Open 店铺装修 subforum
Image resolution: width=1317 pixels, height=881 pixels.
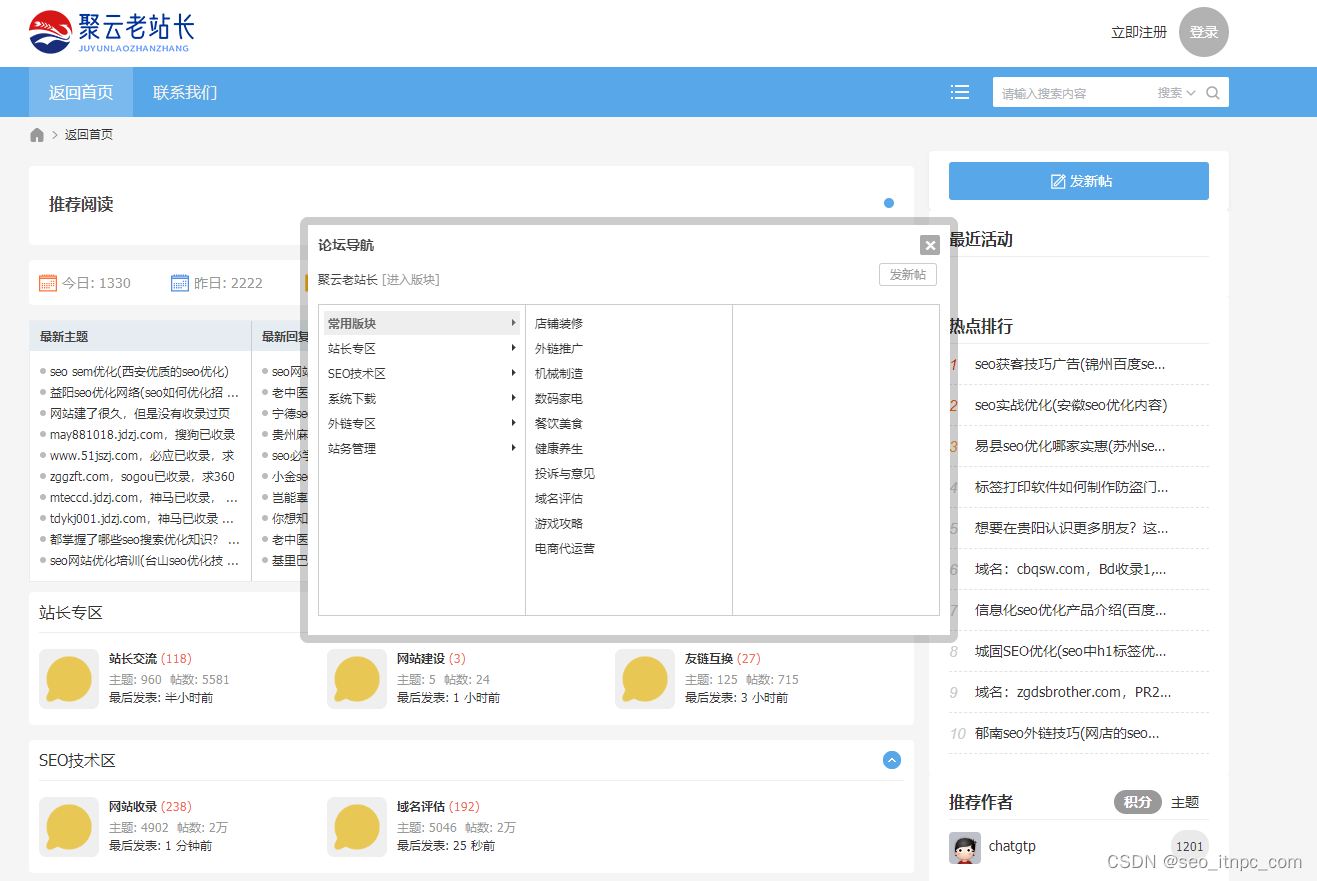point(559,323)
